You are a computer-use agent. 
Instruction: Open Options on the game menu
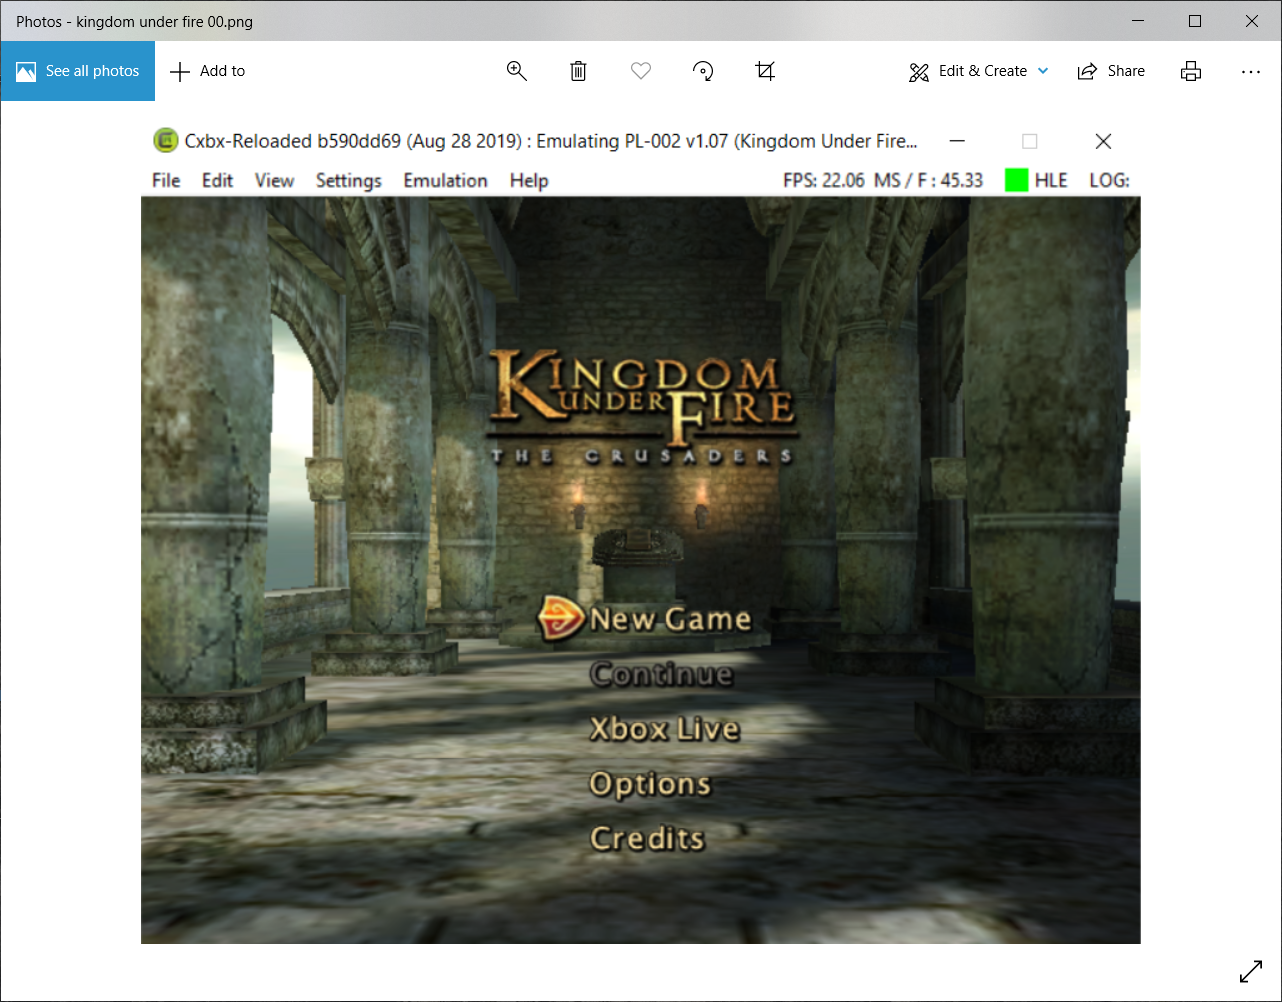(x=650, y=784)
